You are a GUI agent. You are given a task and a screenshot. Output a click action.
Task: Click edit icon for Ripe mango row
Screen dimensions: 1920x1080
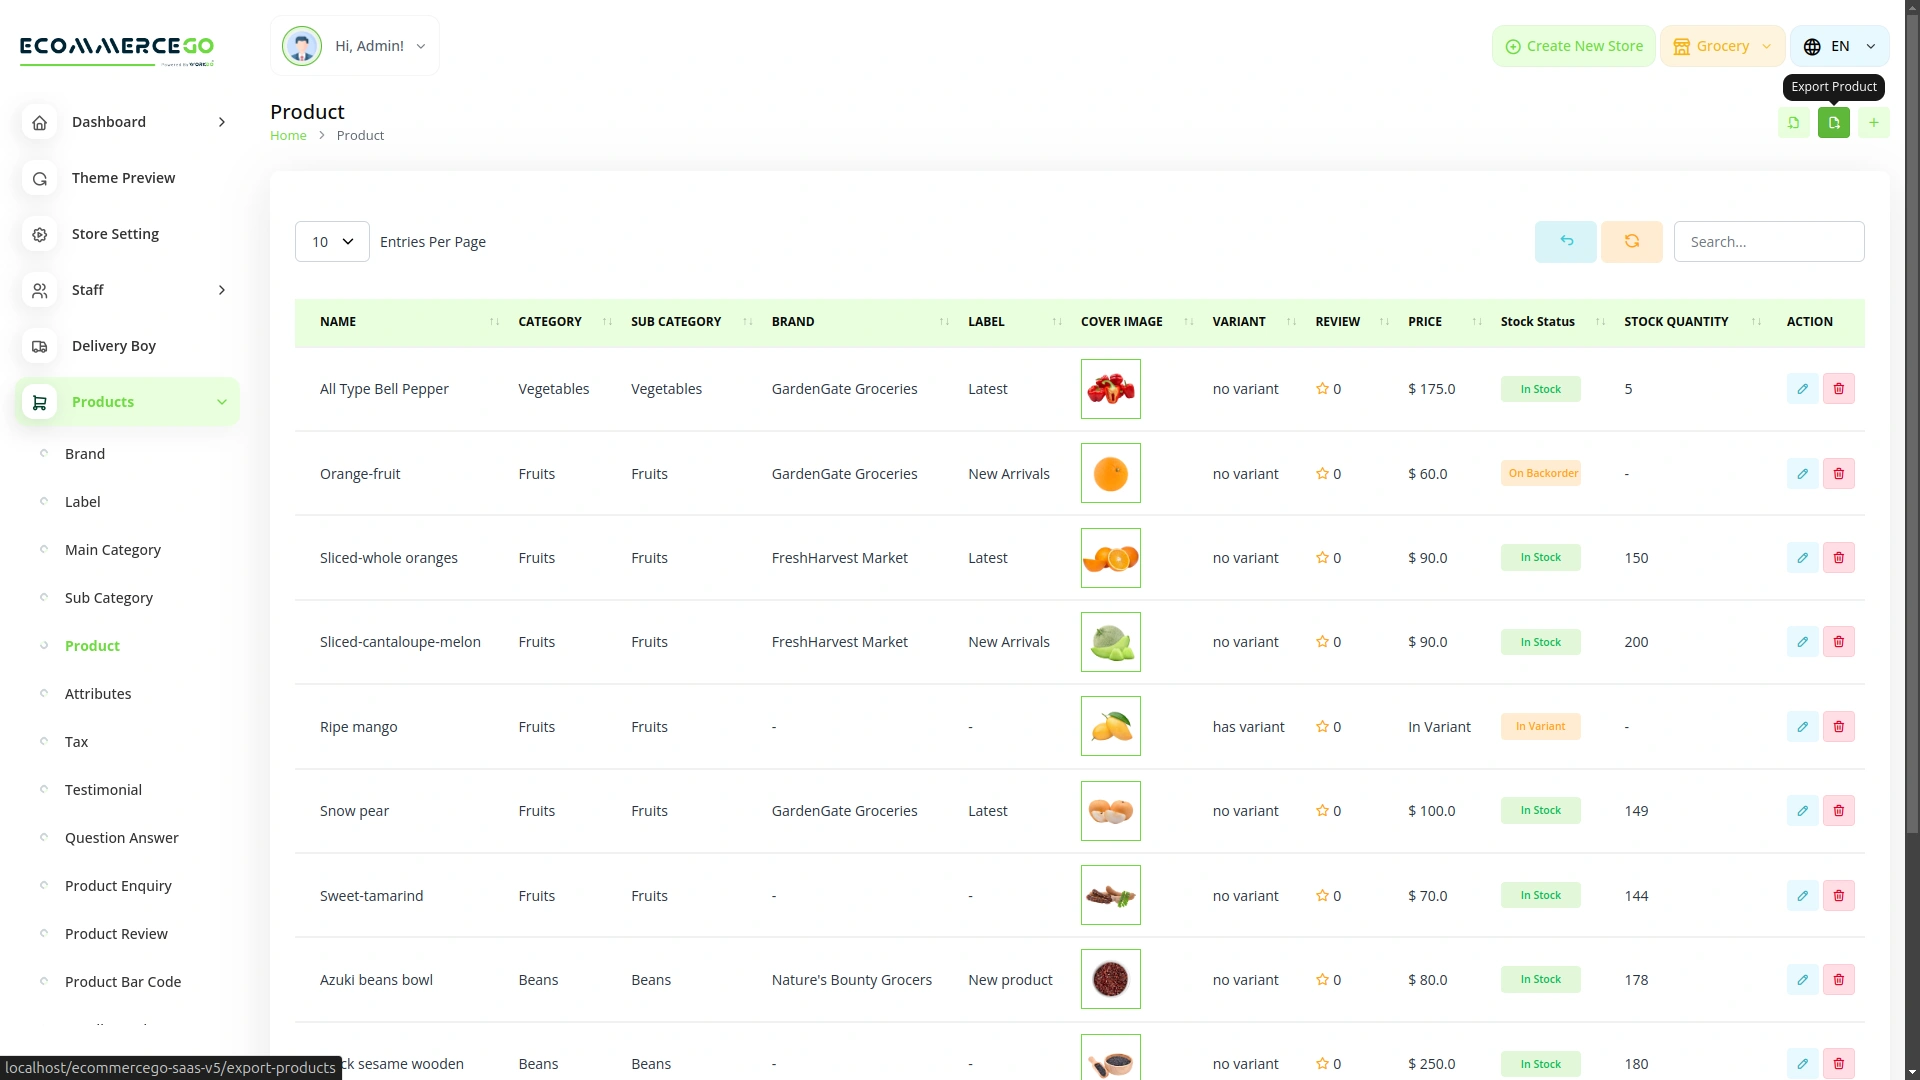[x=1802, y=727]
